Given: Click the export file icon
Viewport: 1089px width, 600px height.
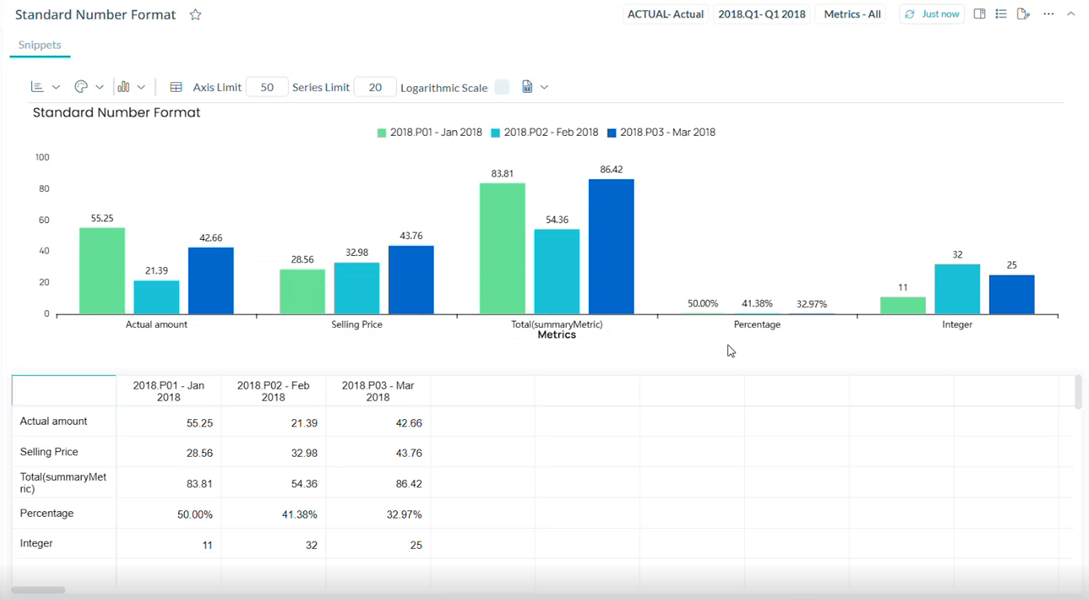Looking at the screenshot, I should pos(527,87).
